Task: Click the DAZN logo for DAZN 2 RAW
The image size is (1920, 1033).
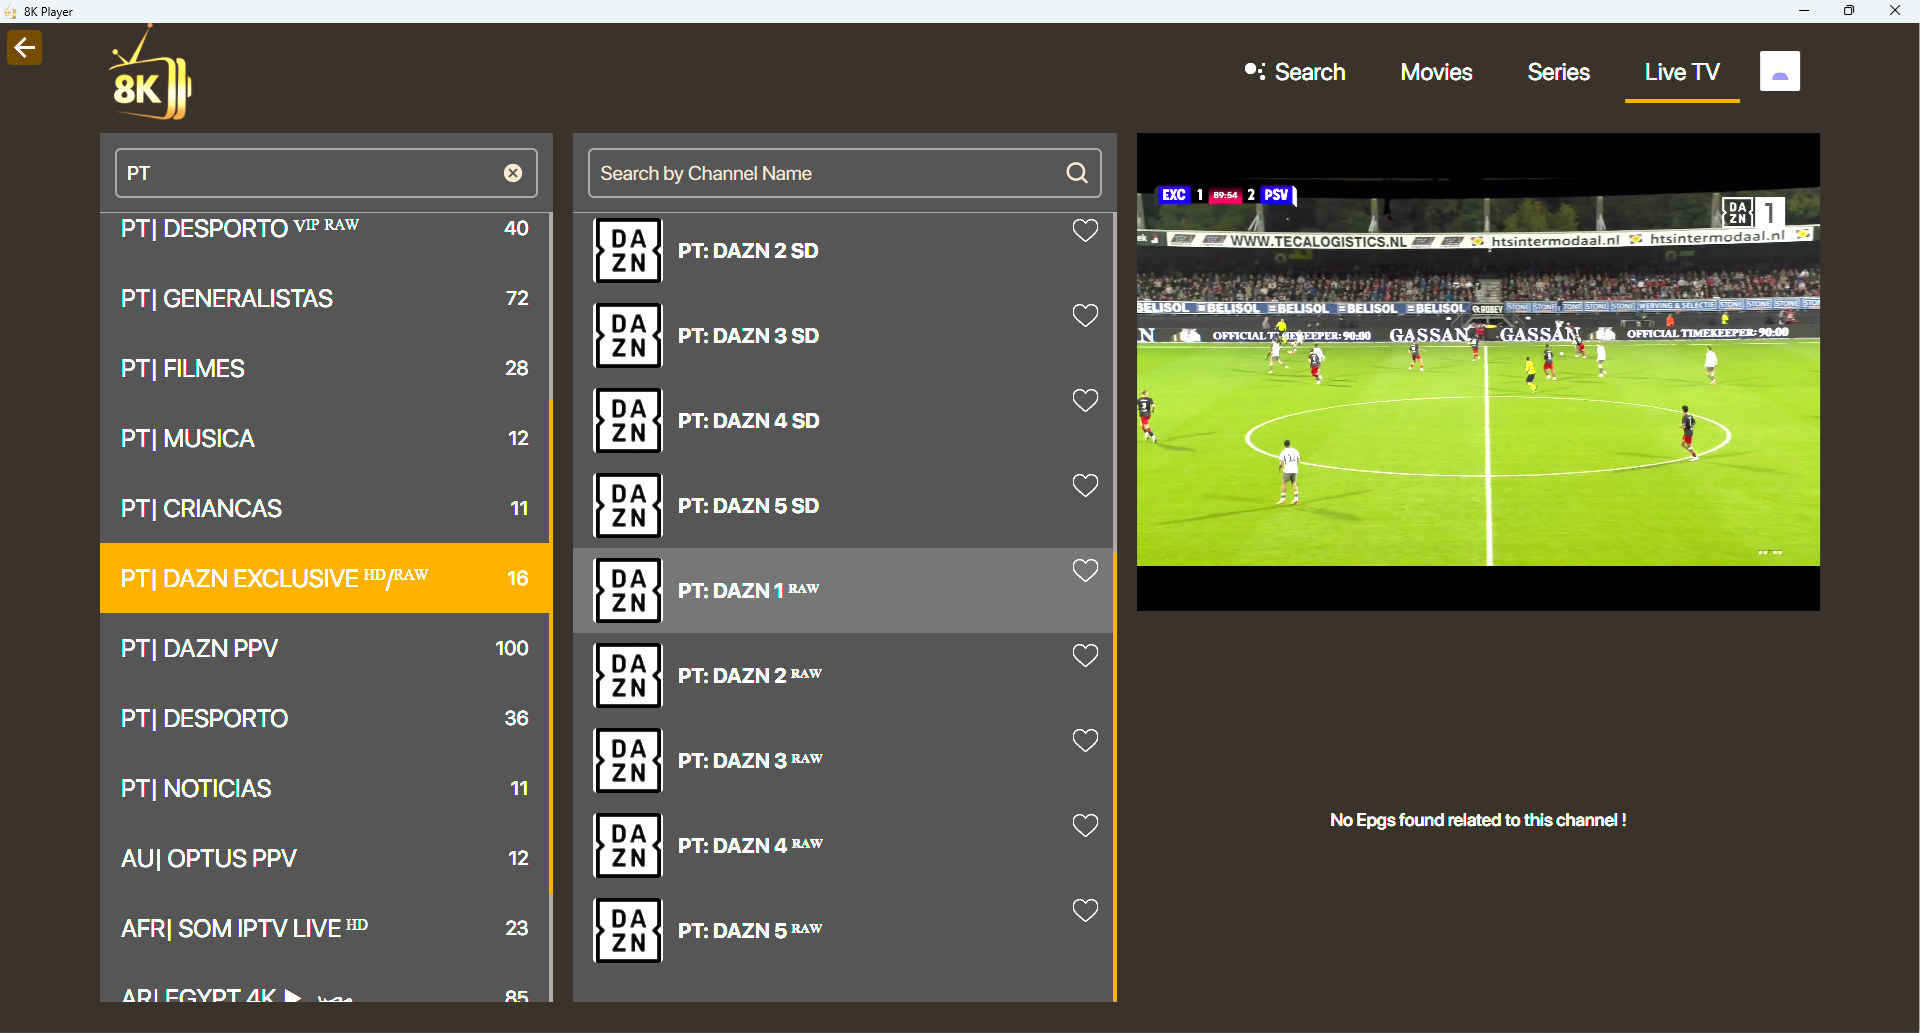Action: click(628, 675)
